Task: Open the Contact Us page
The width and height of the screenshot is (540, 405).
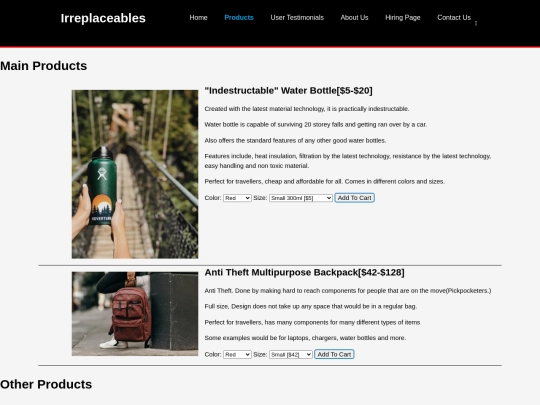Action: [454, 18]
